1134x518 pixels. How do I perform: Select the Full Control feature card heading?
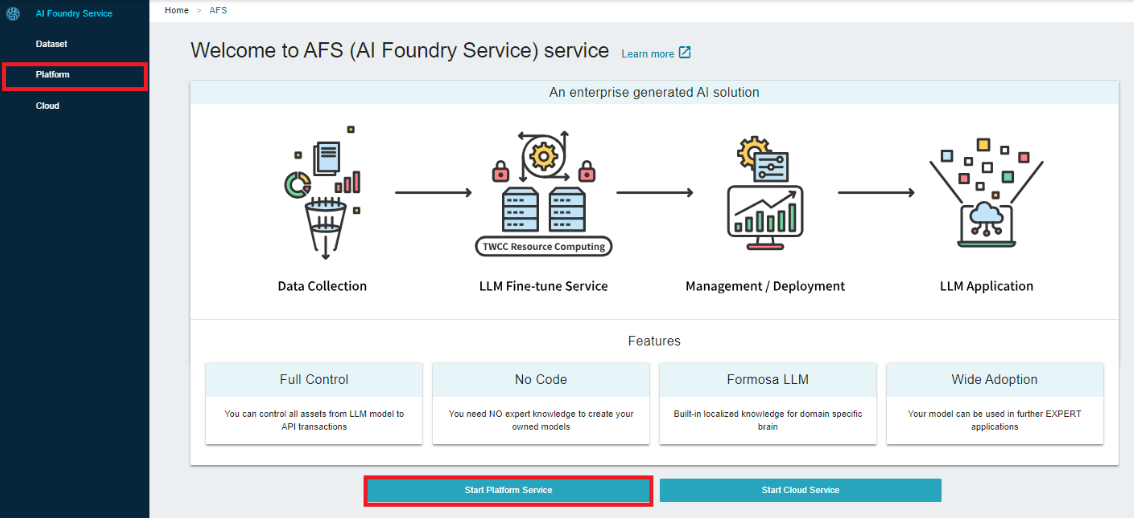314,379
